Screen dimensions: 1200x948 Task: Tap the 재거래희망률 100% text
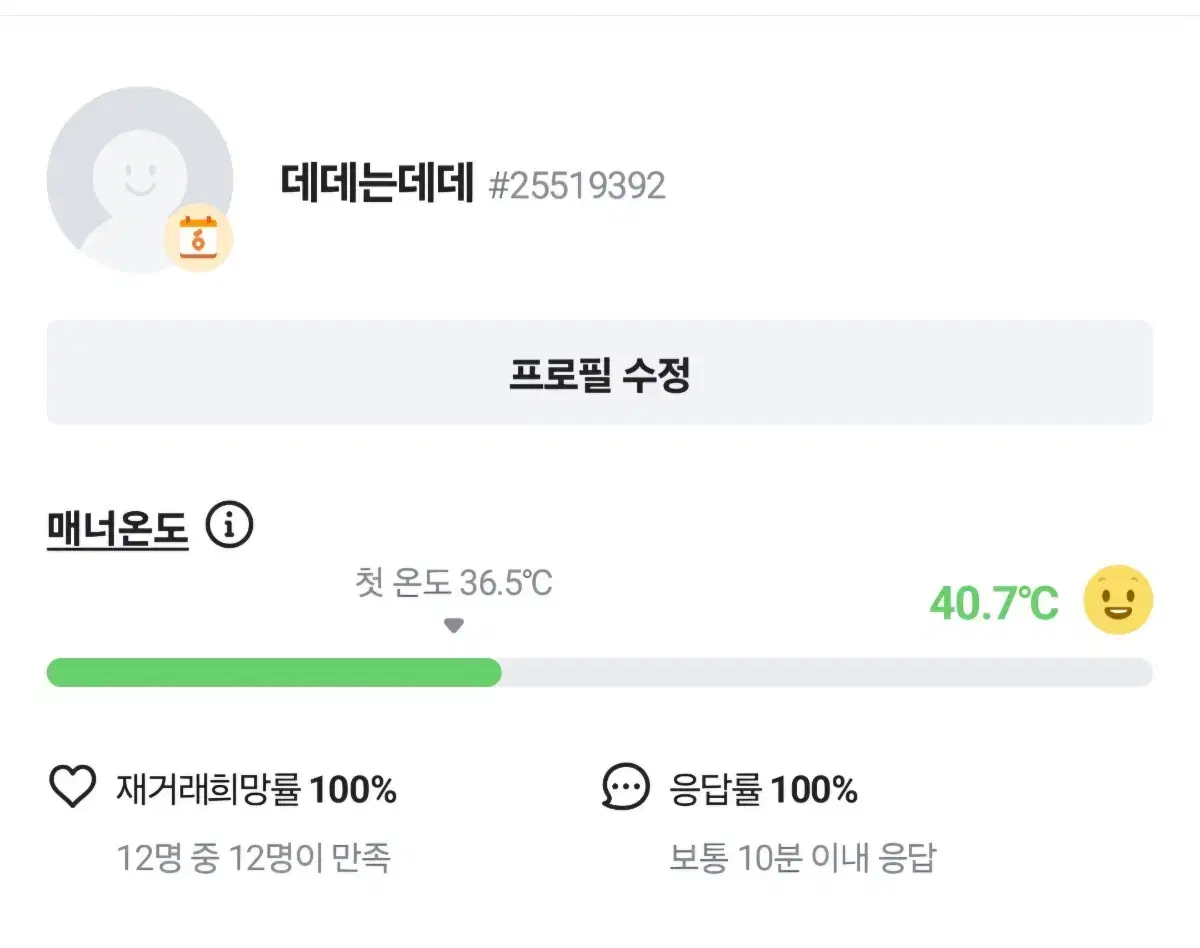coord(257,790)
